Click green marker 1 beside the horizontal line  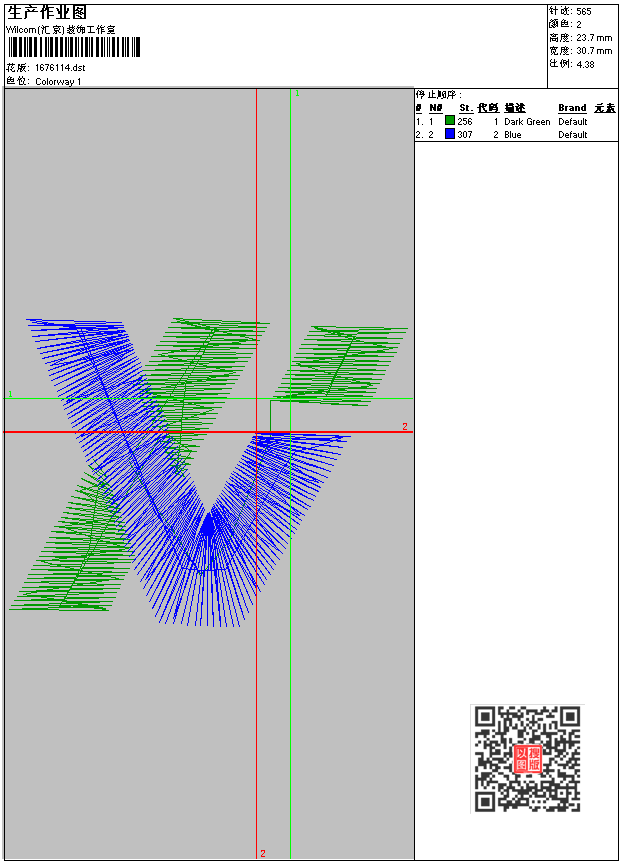(x=10, y=394)
